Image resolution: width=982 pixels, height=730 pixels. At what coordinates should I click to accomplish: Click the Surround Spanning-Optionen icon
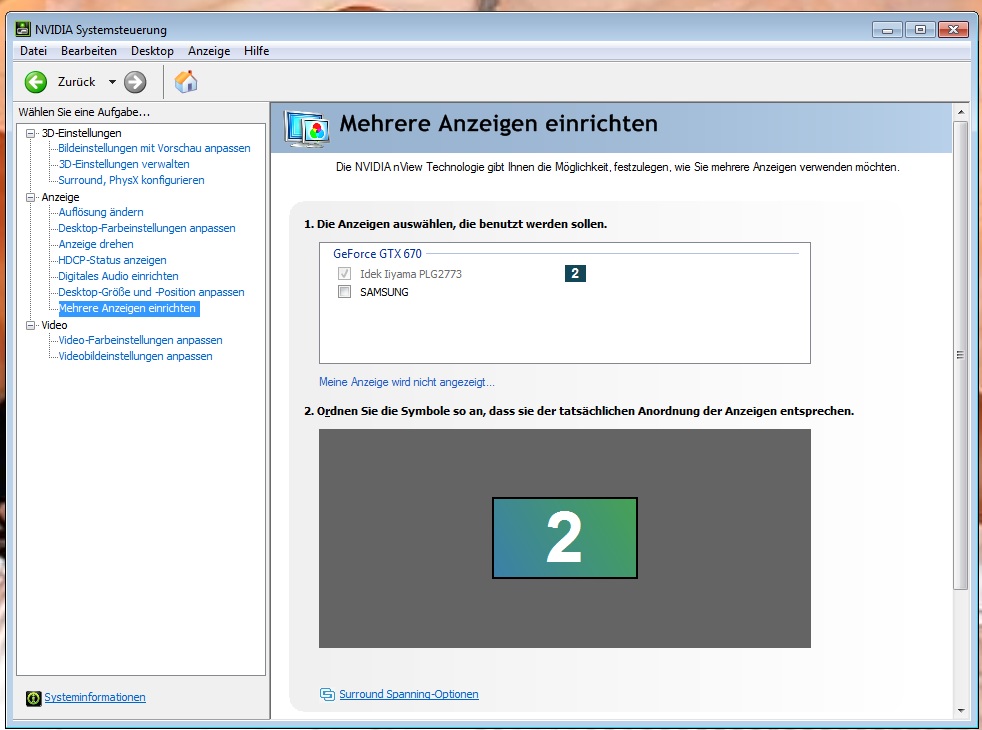coord(327,694)
